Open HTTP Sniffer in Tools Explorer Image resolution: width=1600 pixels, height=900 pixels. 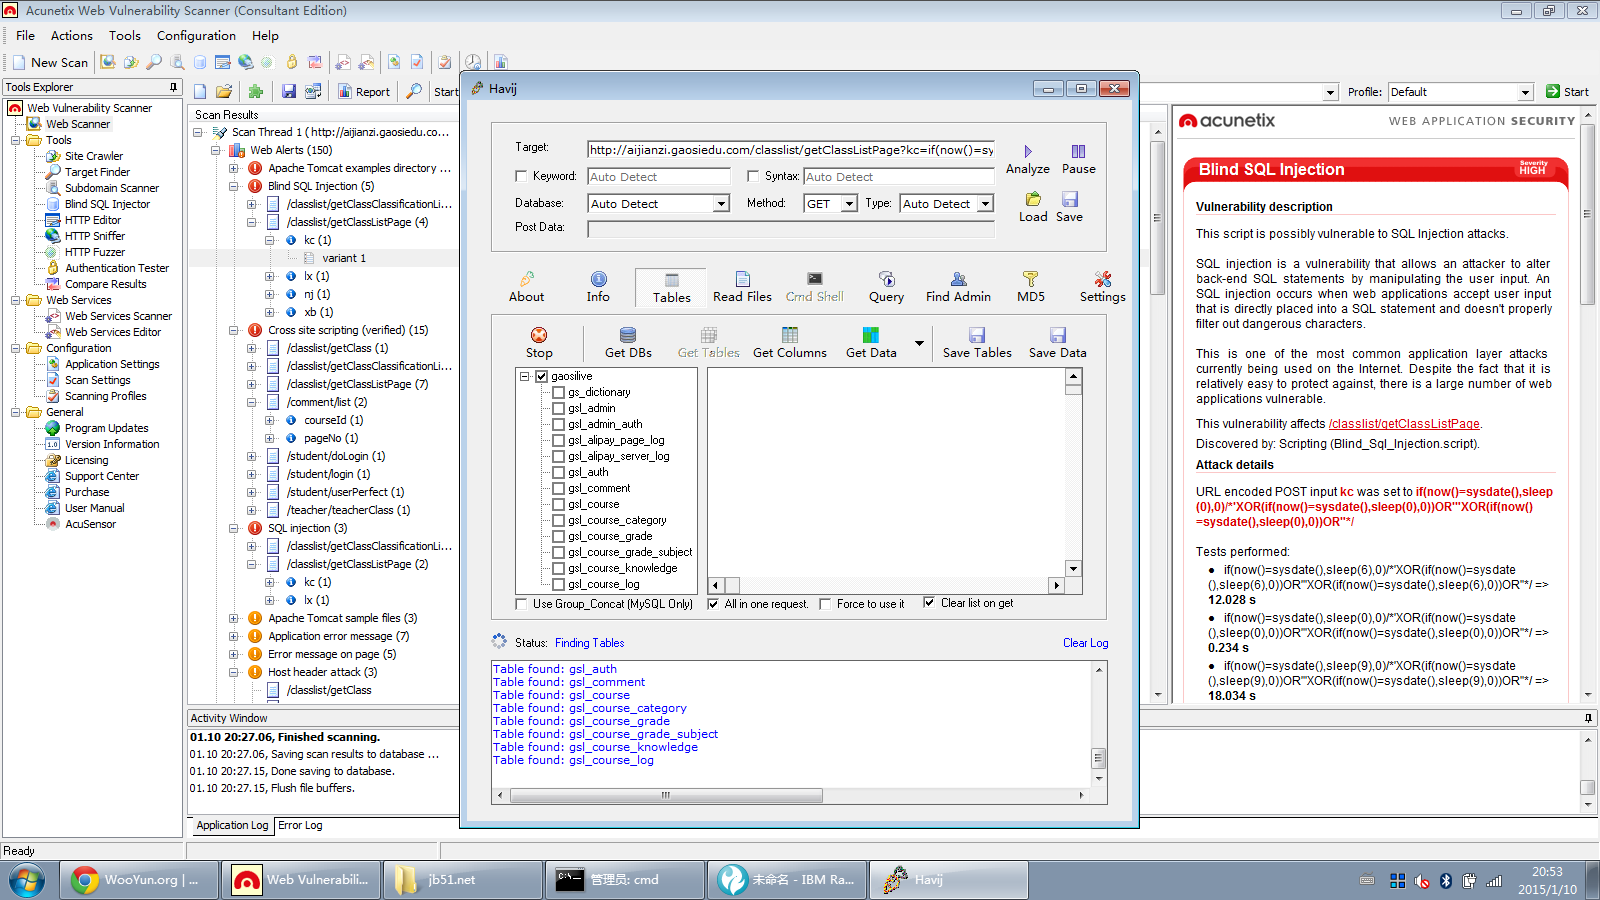(x=95, y=236)
